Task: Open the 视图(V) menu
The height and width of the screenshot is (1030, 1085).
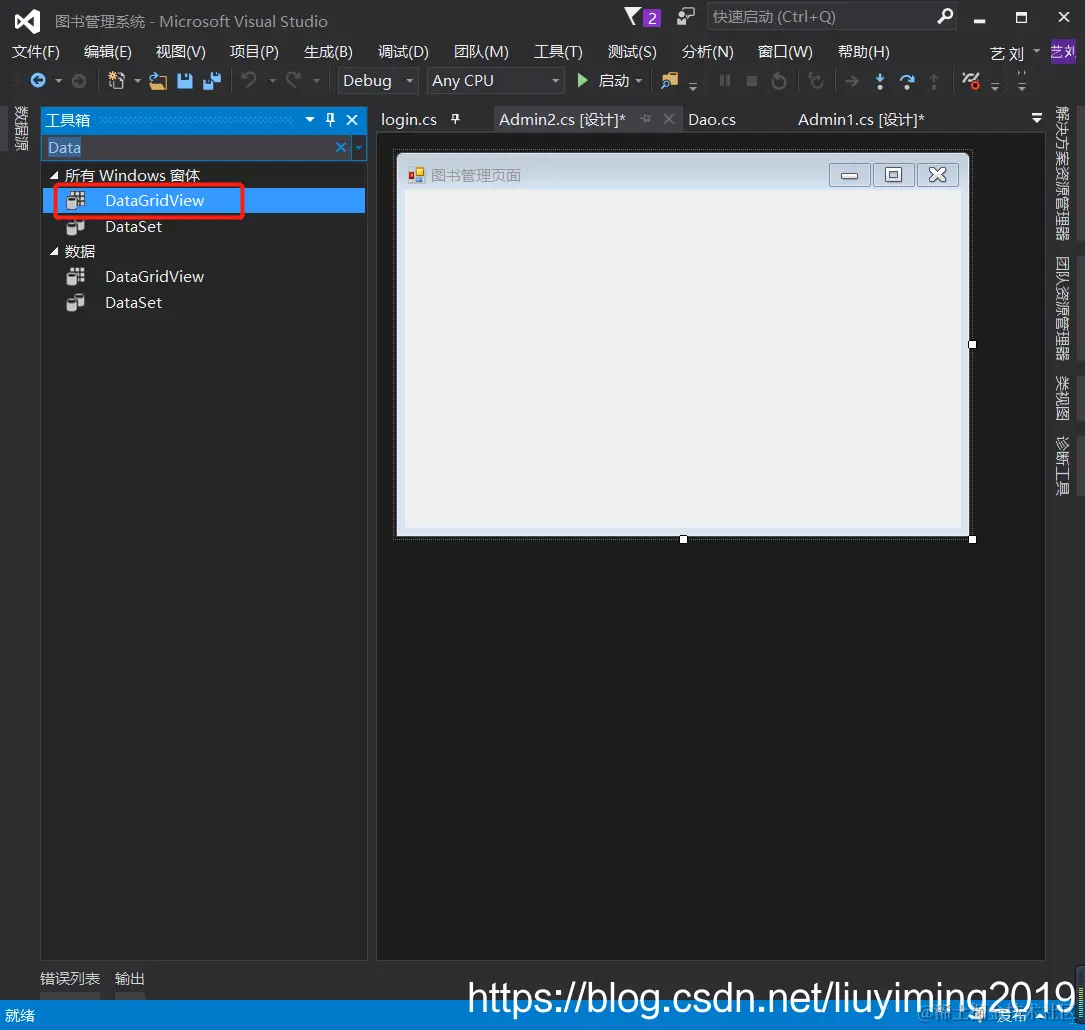Action: click(x=181, y=52)
